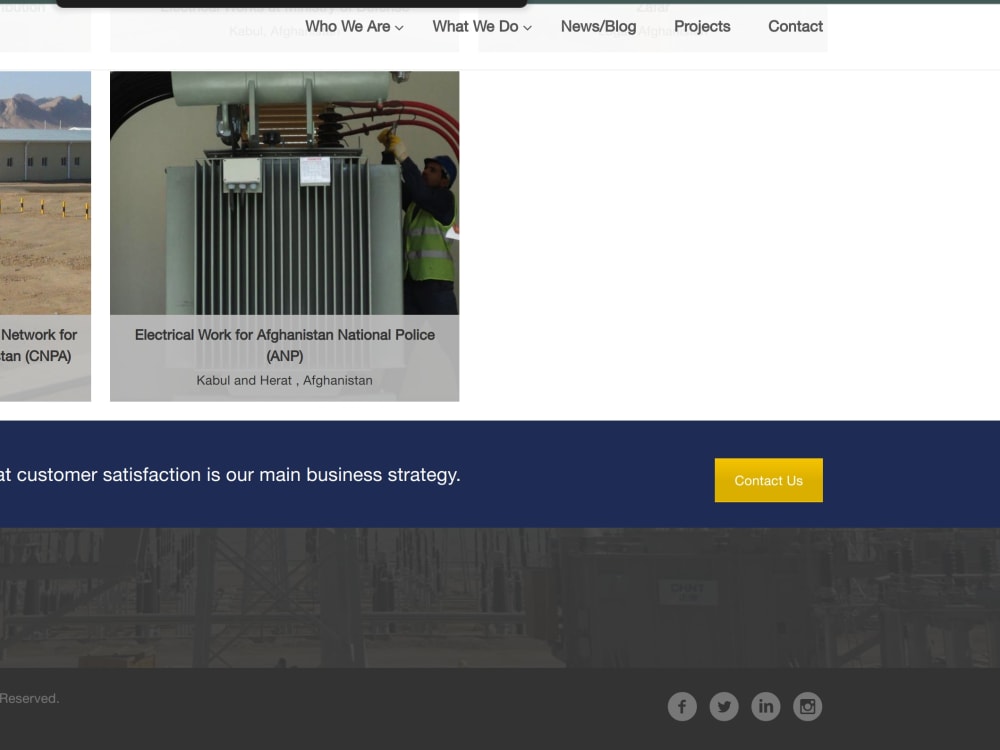Open the transformer technician project photo
The image size is (1000, 750).
click(x=284, y=193)
